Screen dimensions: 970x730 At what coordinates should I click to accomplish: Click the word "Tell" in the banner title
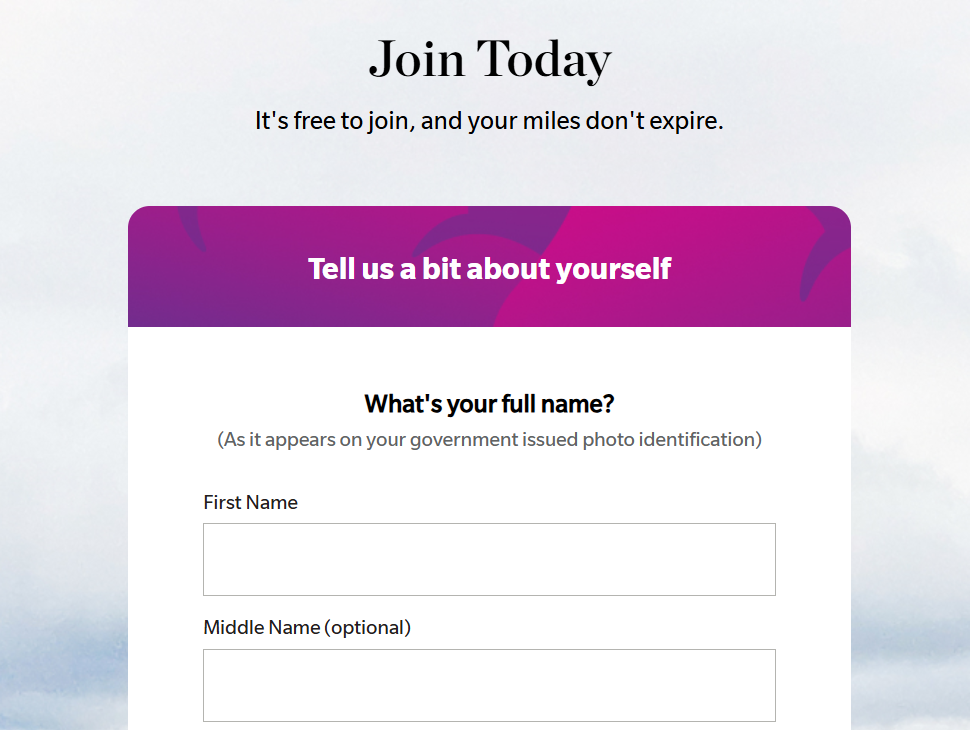[330, 268]
